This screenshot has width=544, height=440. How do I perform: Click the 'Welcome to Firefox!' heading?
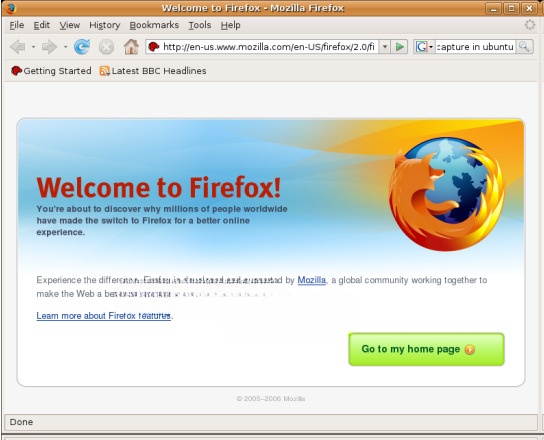pos(159,187)
